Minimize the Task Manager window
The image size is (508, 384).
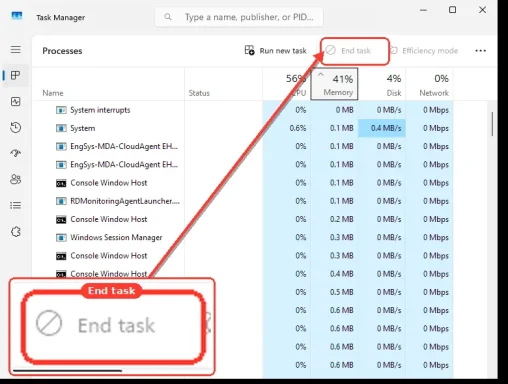[423, 10]
